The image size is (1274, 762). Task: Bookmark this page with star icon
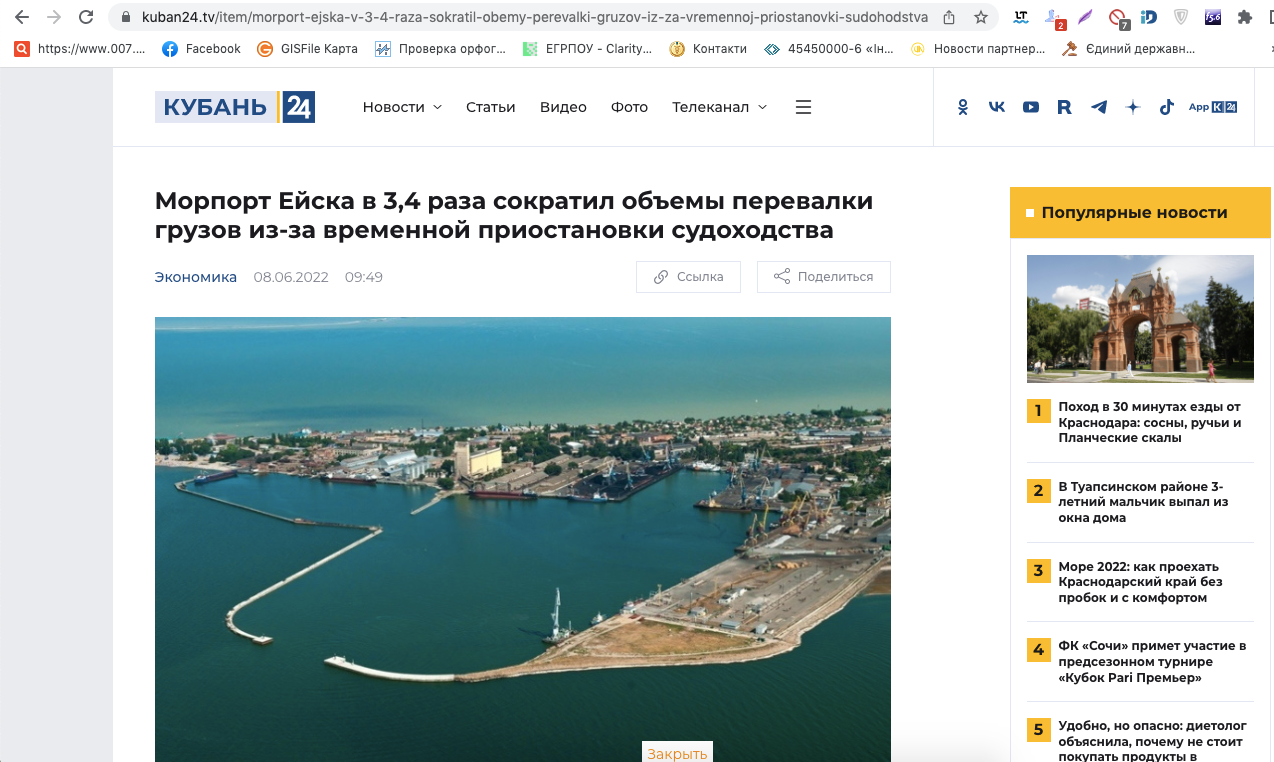pos(981,17)
